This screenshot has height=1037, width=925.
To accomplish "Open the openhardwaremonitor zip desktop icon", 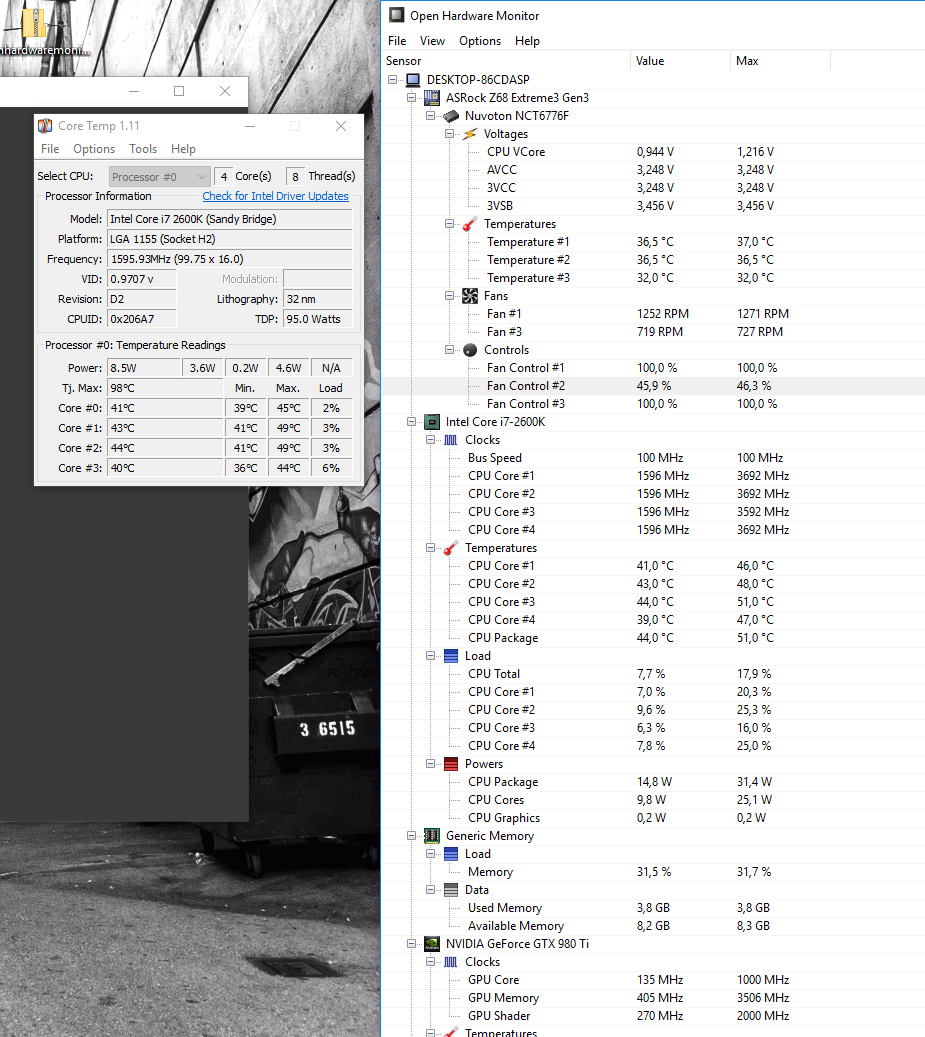I will point(37,30).
